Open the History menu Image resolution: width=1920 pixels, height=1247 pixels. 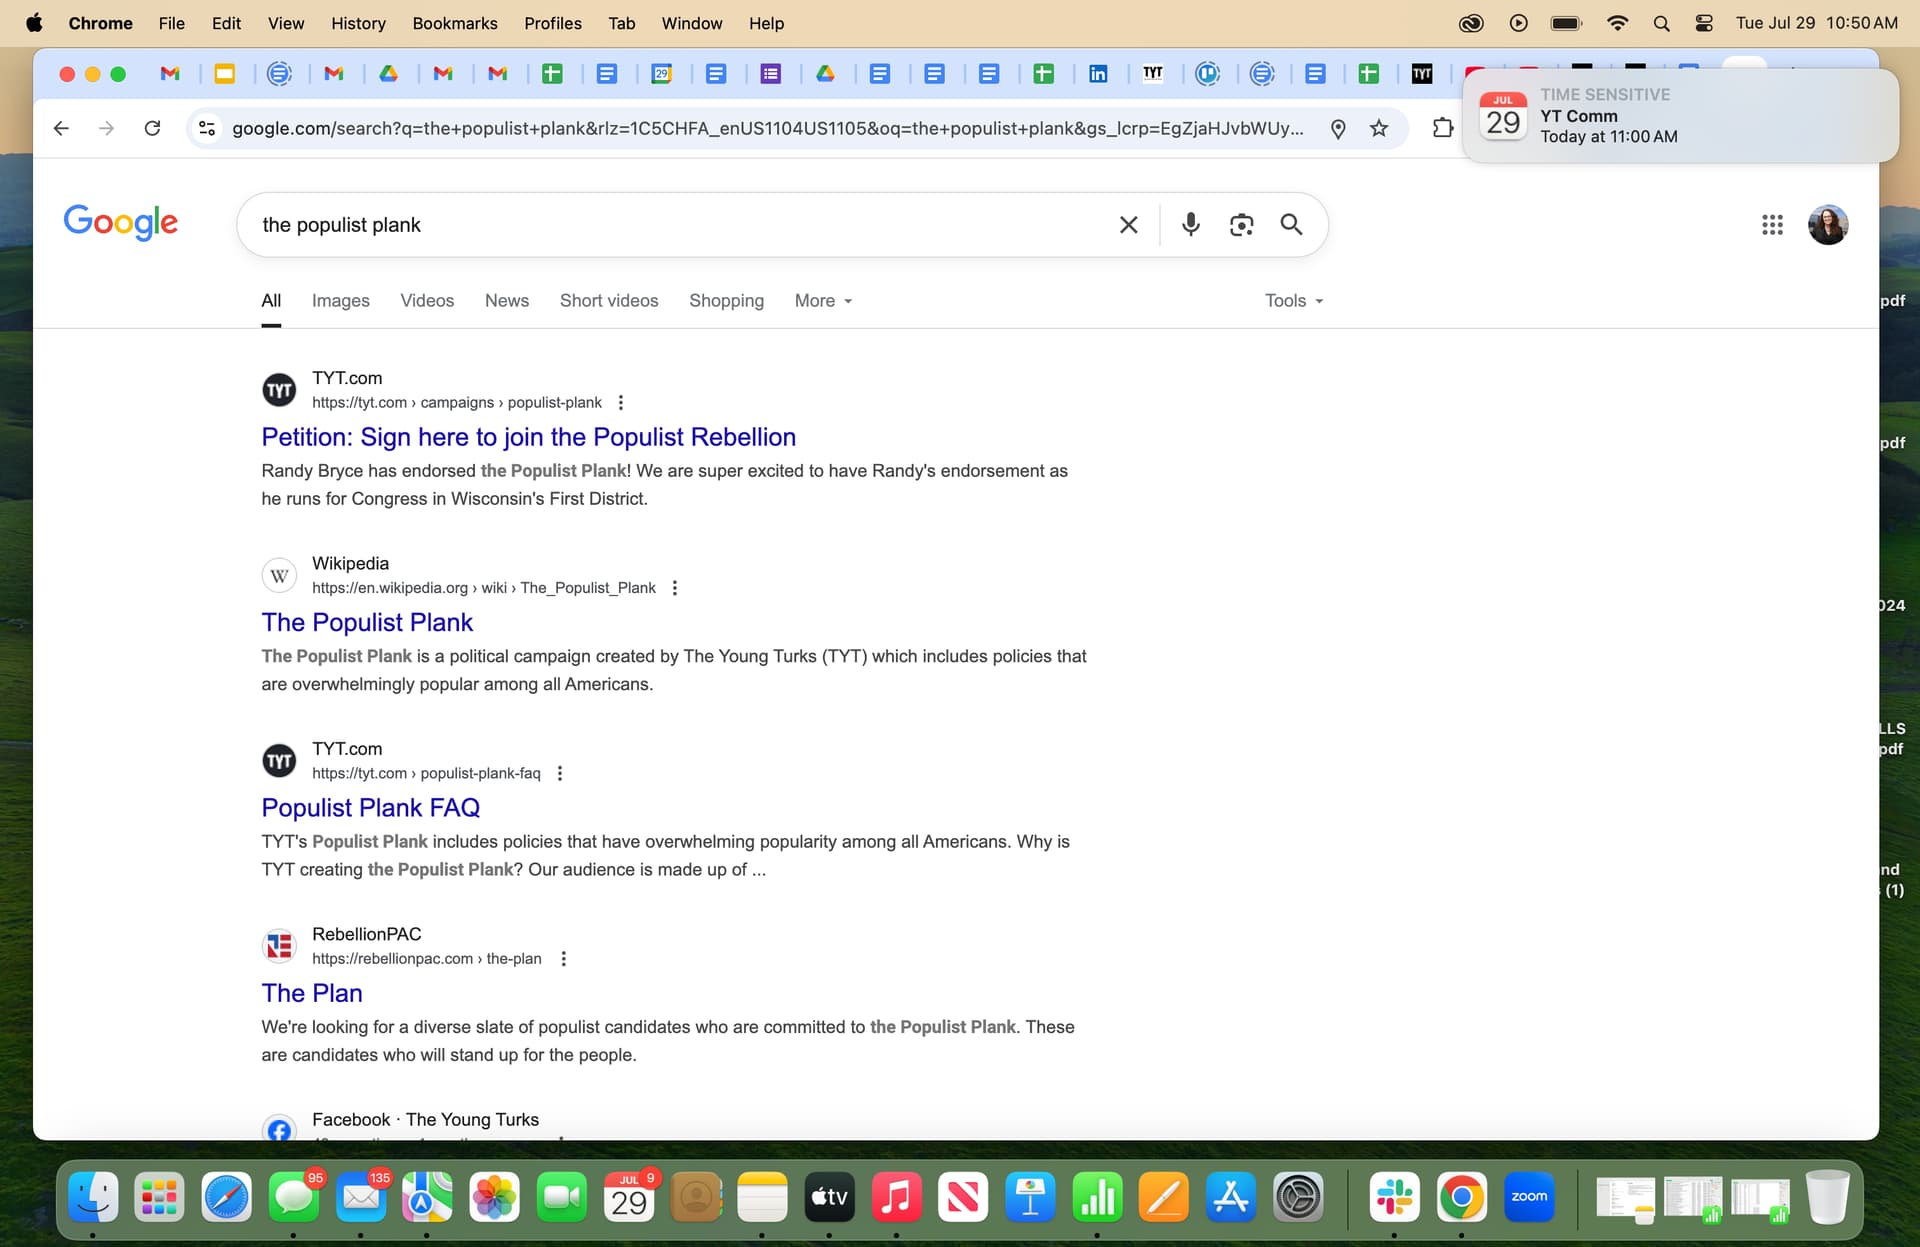click(358, 23)
